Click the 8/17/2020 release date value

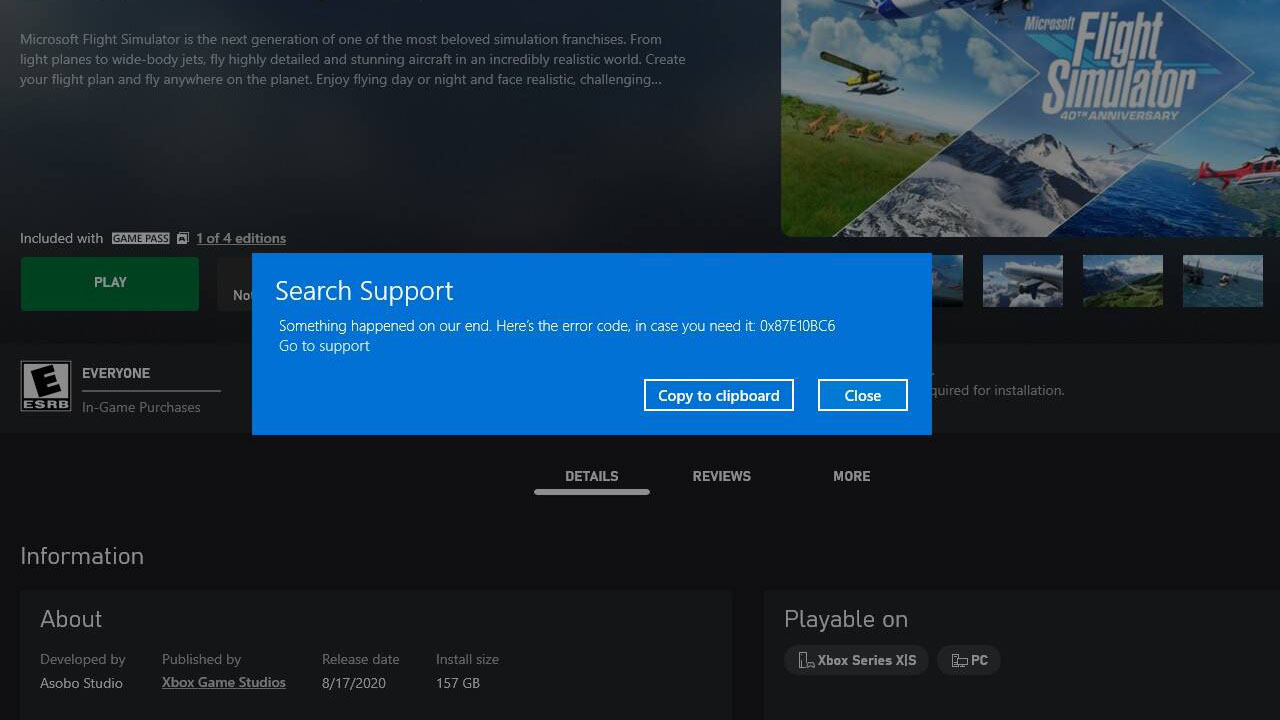pos(353,683)
